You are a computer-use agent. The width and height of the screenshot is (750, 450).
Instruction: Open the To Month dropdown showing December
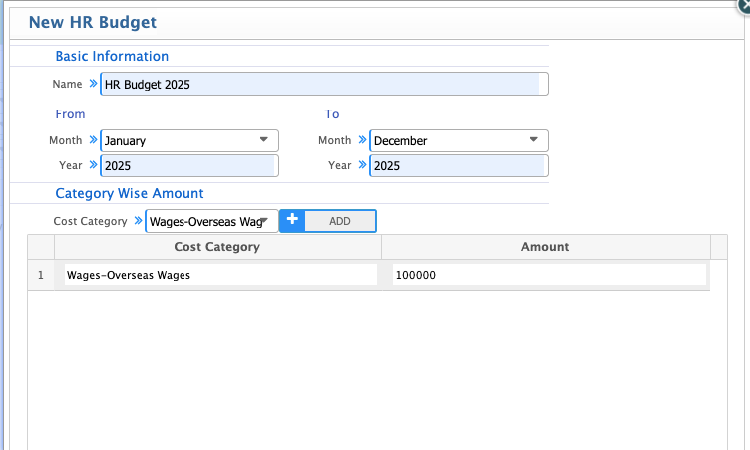459,140
